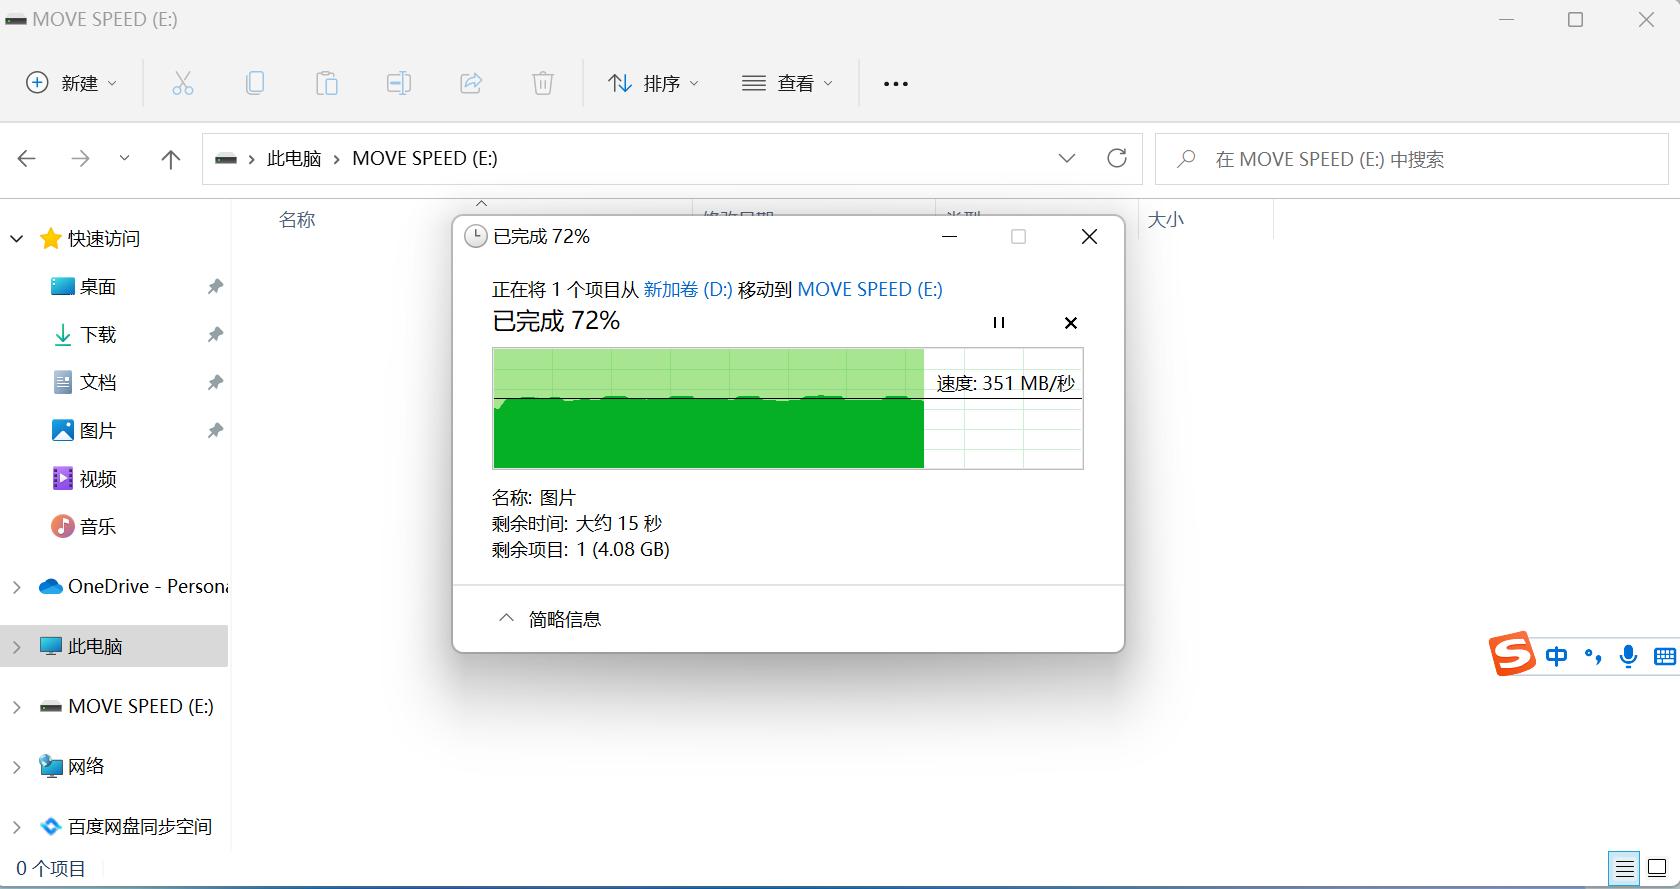This screenshot has width=1680, height=889.
Task: Cancel the file move with inner X
Action: pyautogui.click(x=1071, y=322)
